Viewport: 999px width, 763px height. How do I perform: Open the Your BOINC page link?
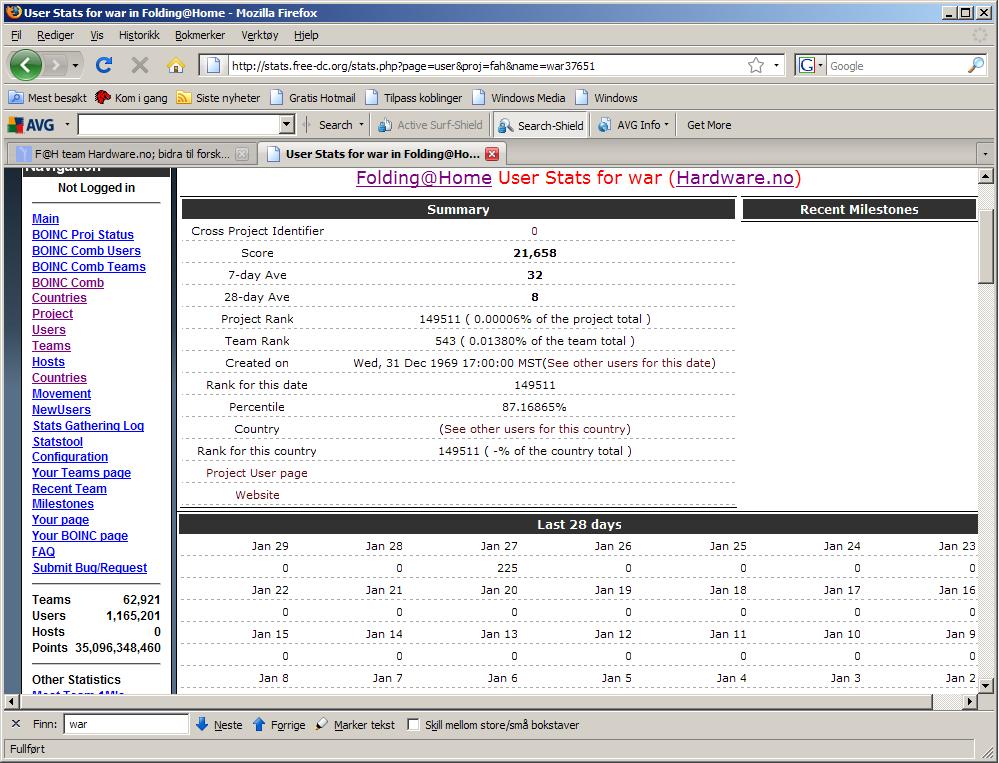80,536
